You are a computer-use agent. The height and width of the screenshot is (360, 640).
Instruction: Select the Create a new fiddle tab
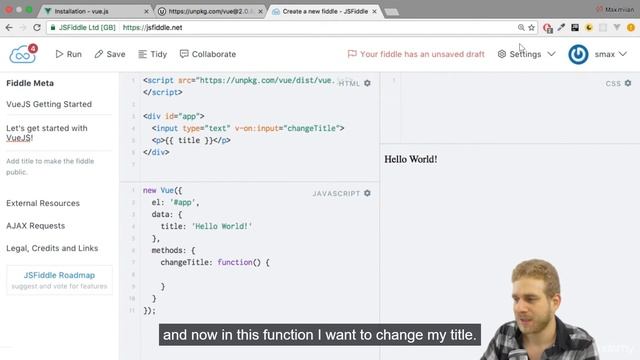point(324,11)
